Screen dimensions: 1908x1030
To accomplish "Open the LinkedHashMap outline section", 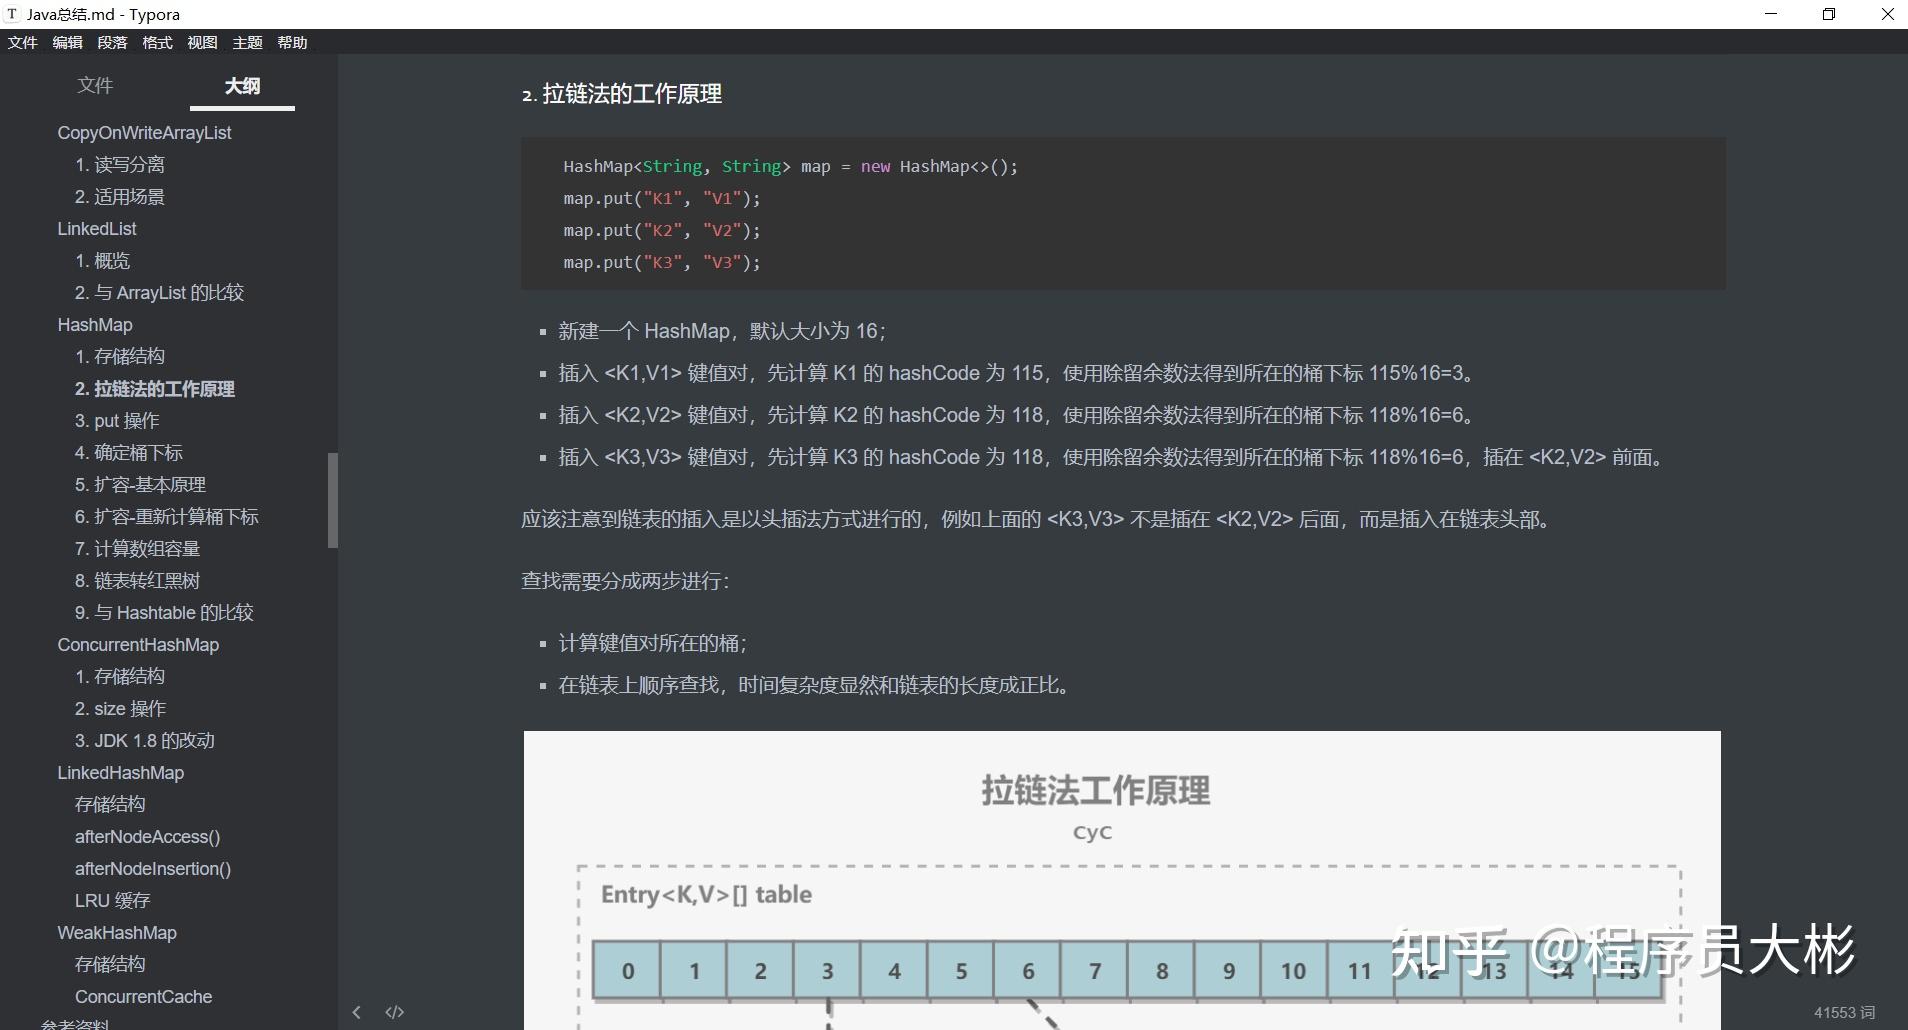I will tap(120, 772).
